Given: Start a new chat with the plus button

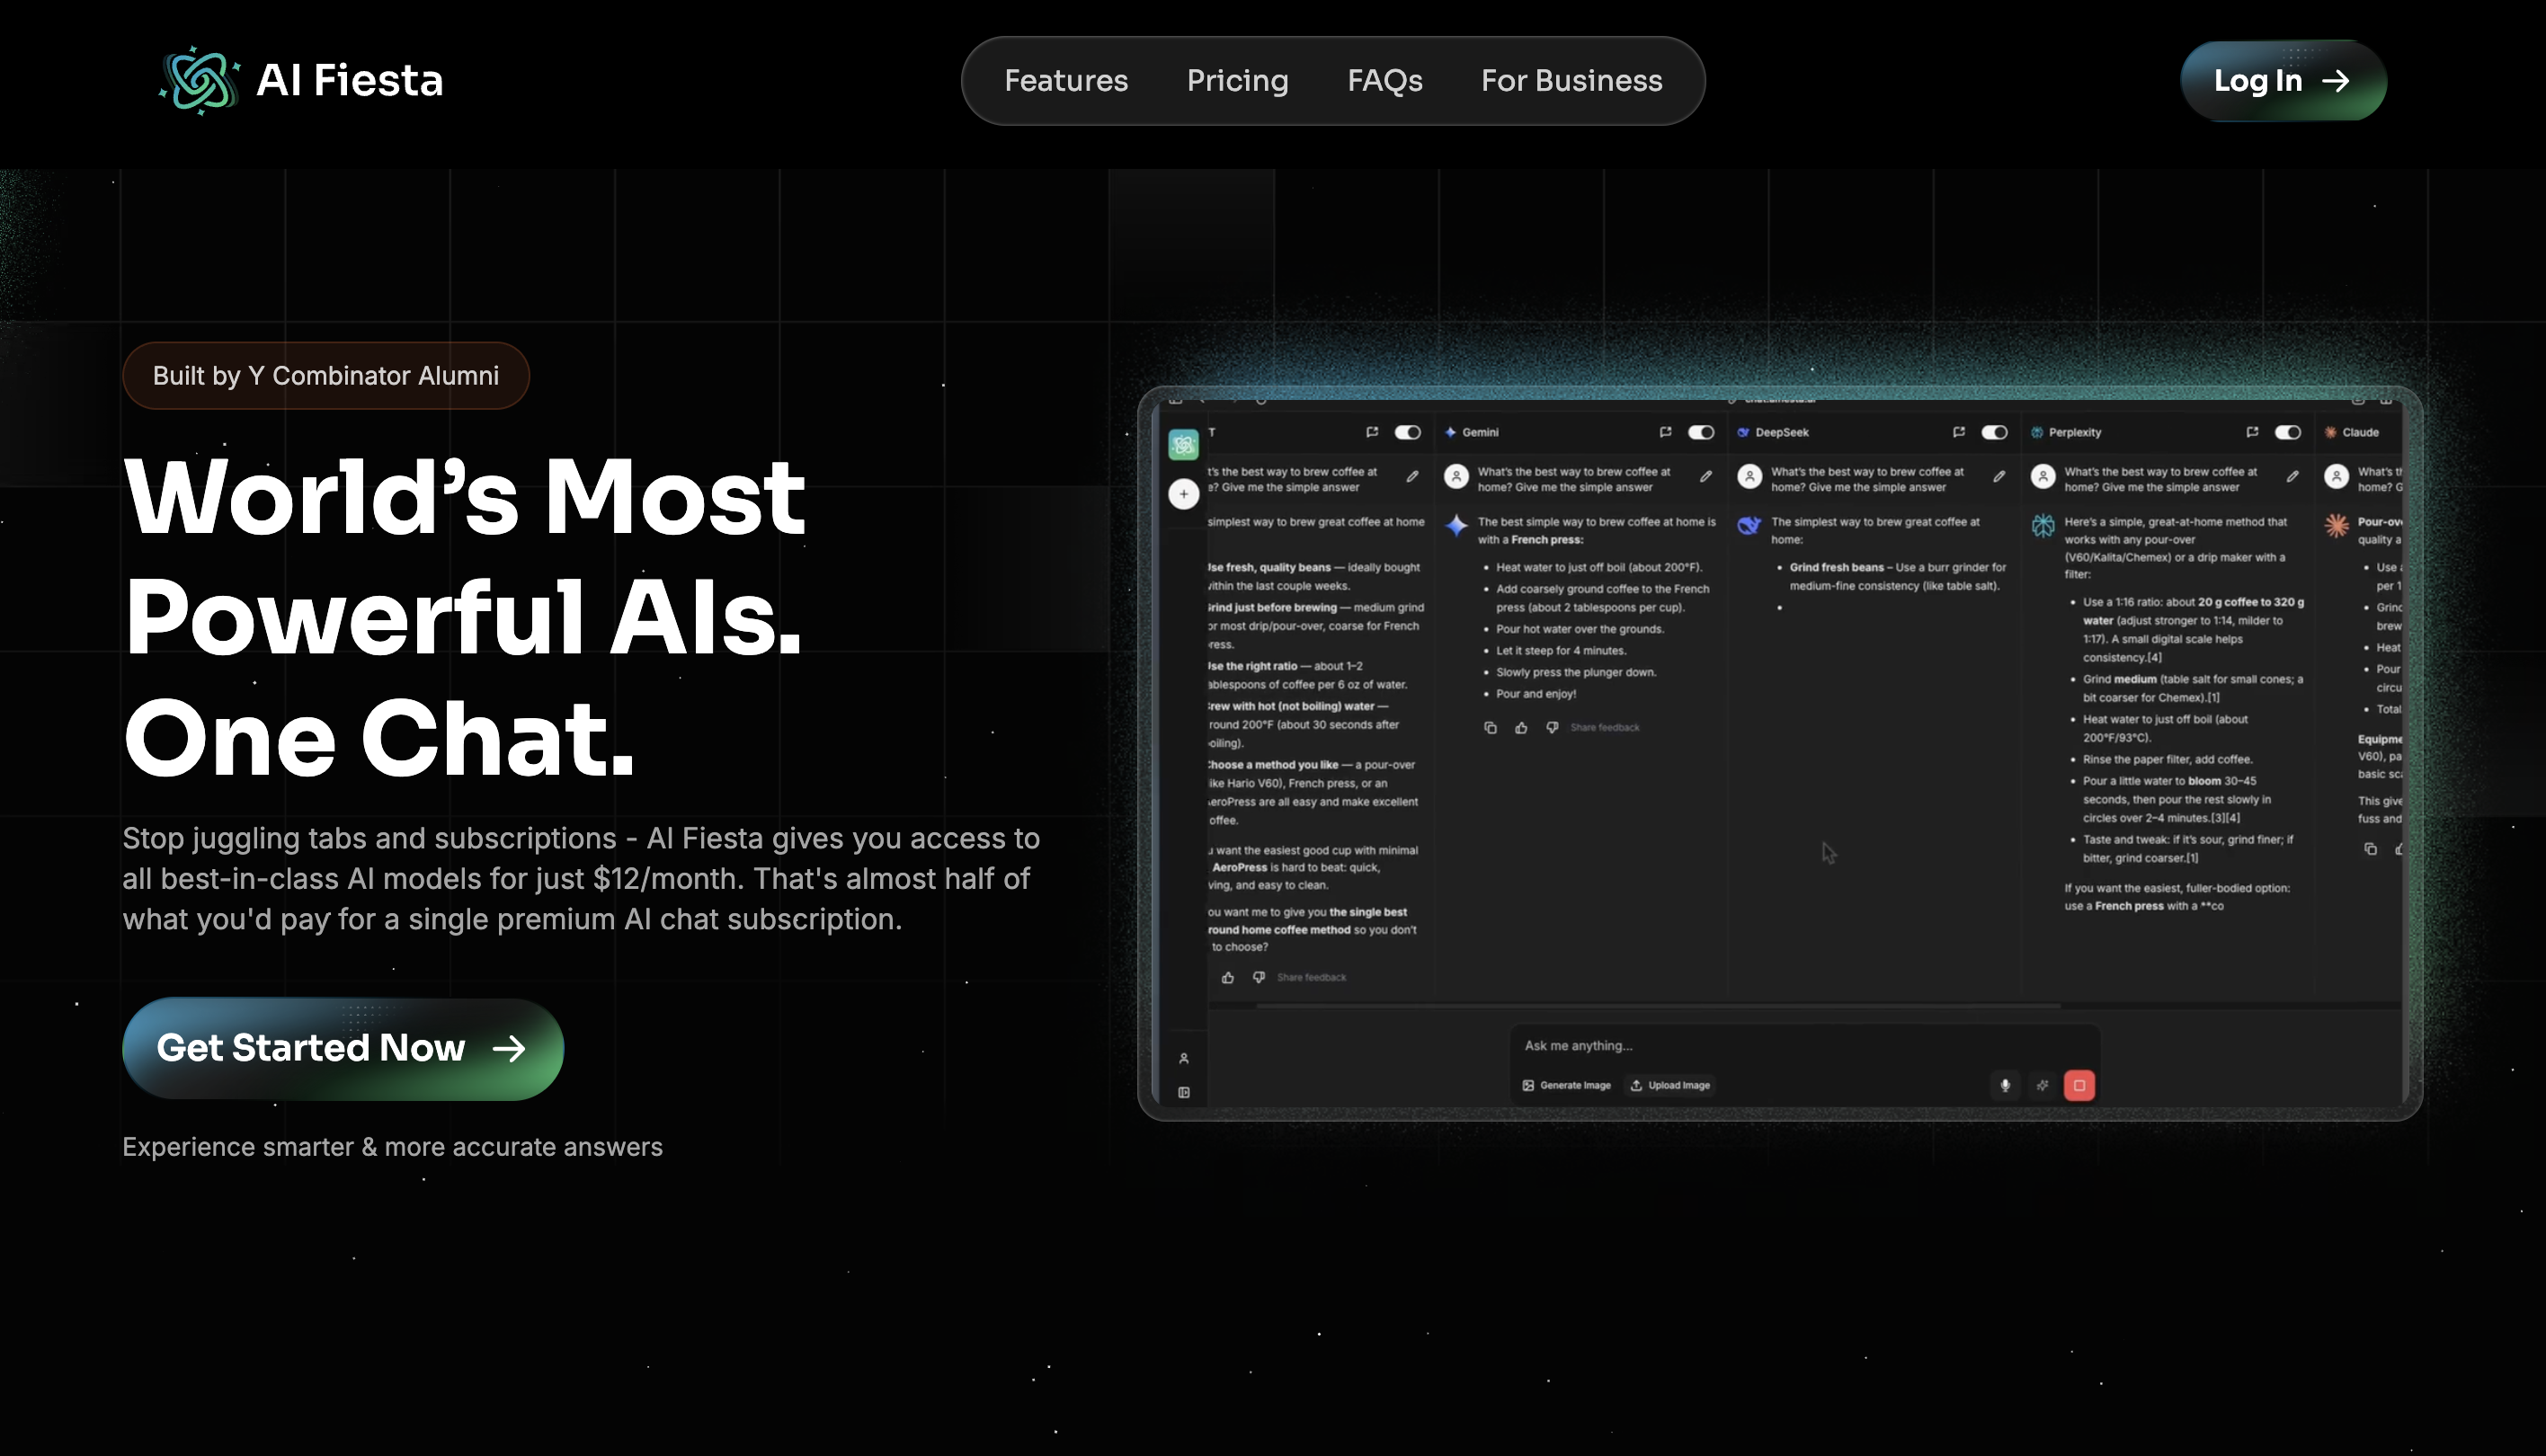Looking at the screenshot, I should (x=1183, y=494).
